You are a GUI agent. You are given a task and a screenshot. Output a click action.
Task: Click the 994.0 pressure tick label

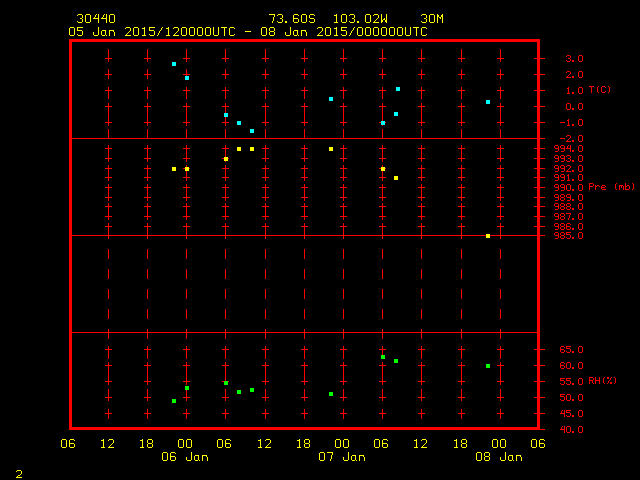(569, 149)
